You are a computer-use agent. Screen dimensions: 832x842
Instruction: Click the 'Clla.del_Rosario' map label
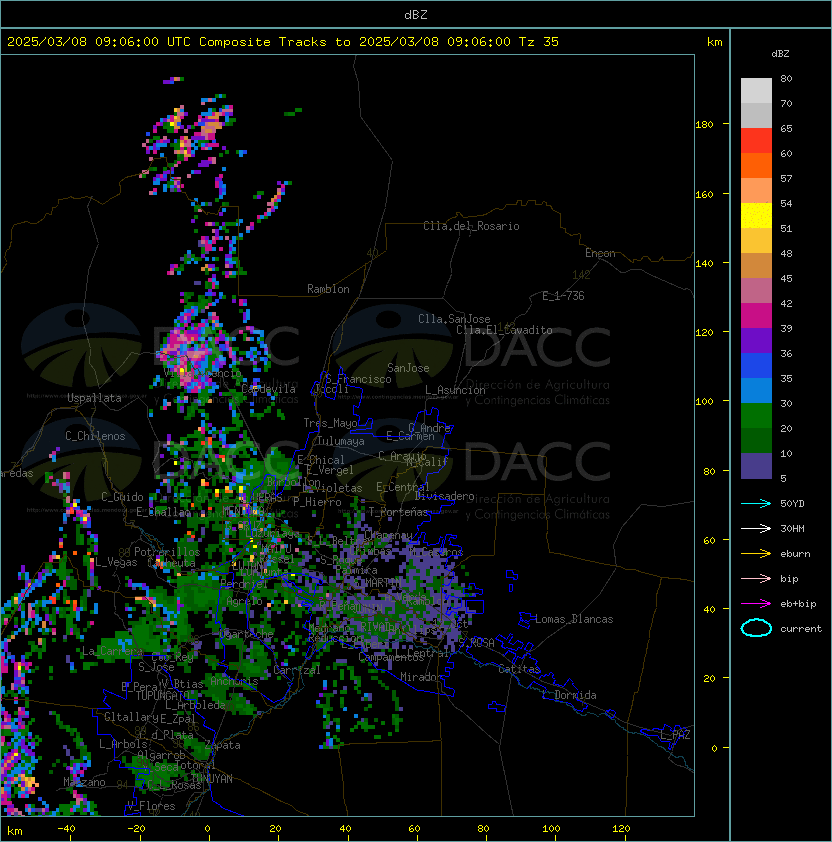tap(471, 226)
